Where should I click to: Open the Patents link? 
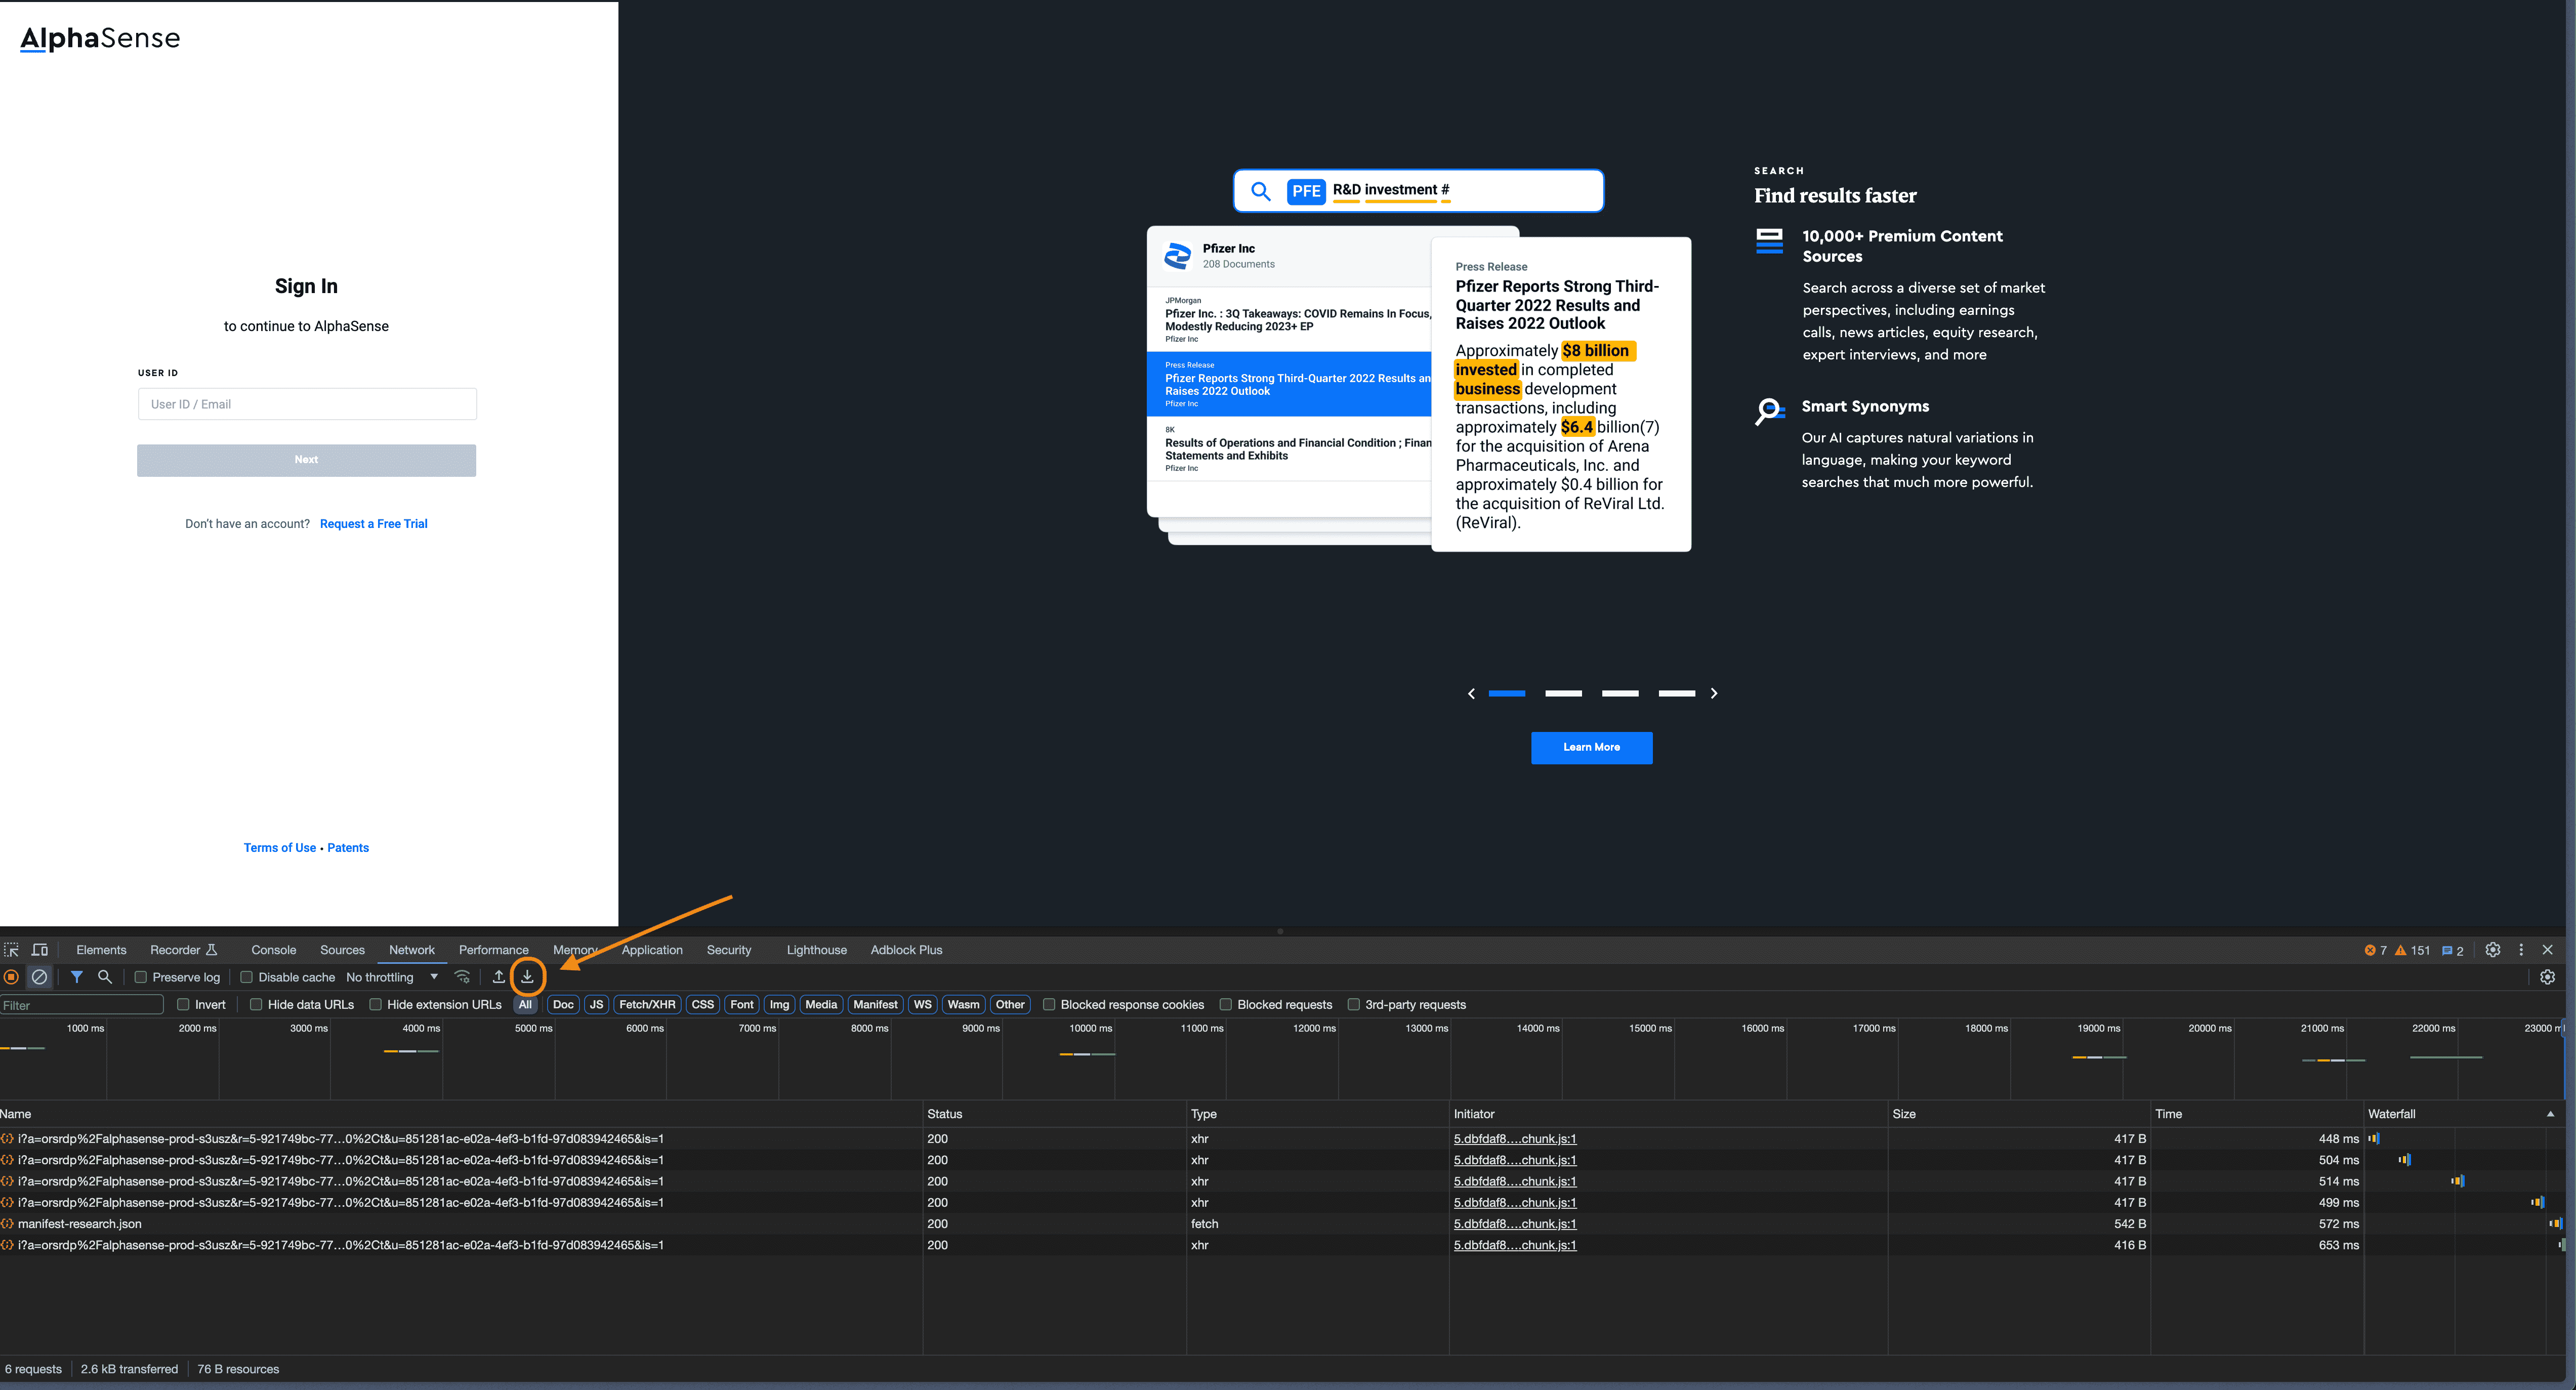[348, 848]
